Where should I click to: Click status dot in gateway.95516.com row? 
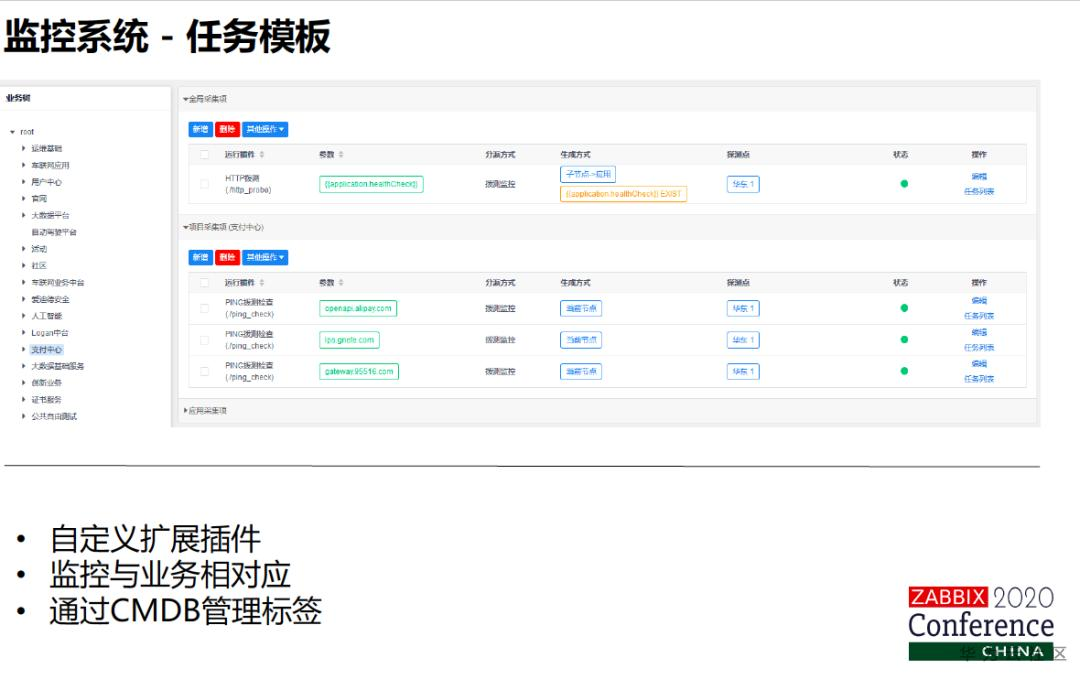(904, 371)
